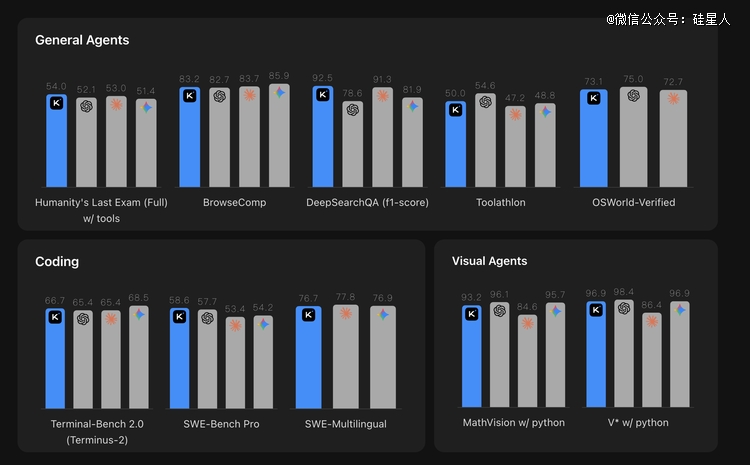Click the MathVision w/ python label

coord(513,423)
